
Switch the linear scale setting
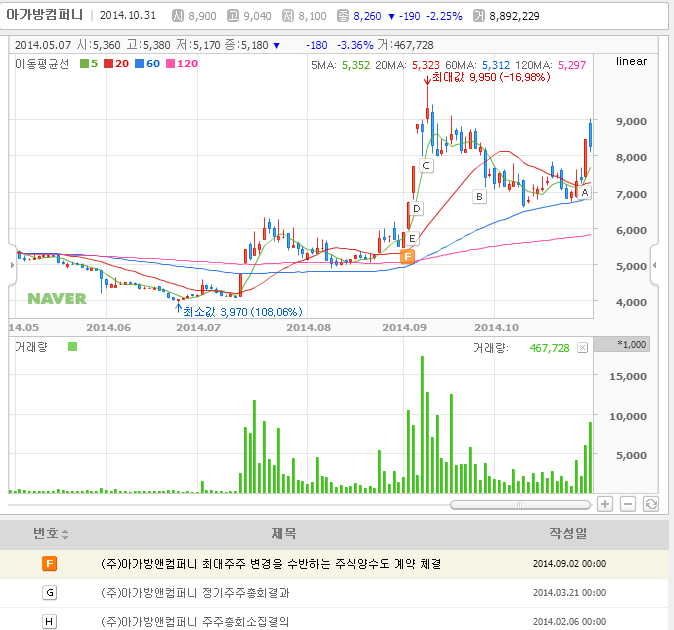[631, 61]
